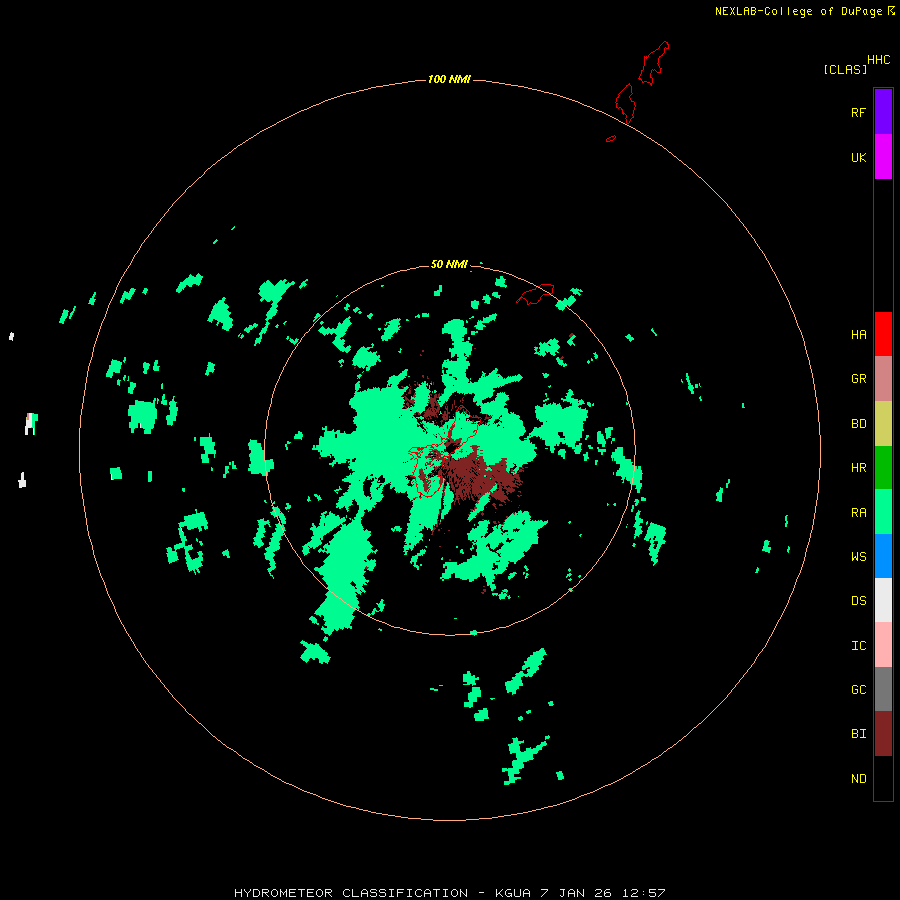Click the RF legend label
Viewport: 900px width, 900px height.
(858, 112)
